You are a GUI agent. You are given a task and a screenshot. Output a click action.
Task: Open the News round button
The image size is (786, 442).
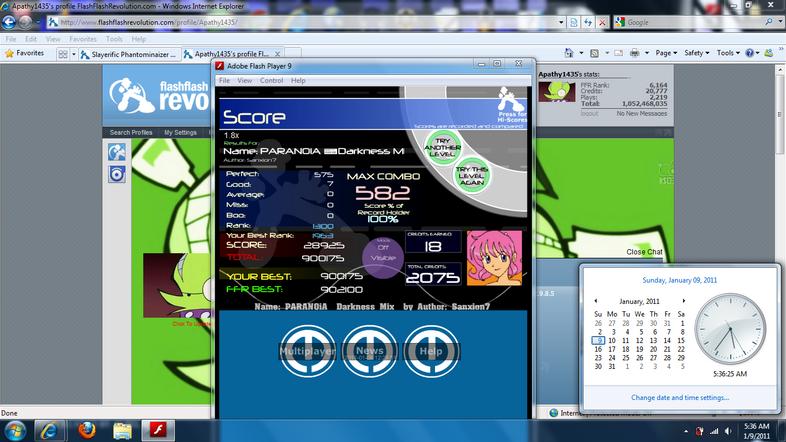coord(369,351)
